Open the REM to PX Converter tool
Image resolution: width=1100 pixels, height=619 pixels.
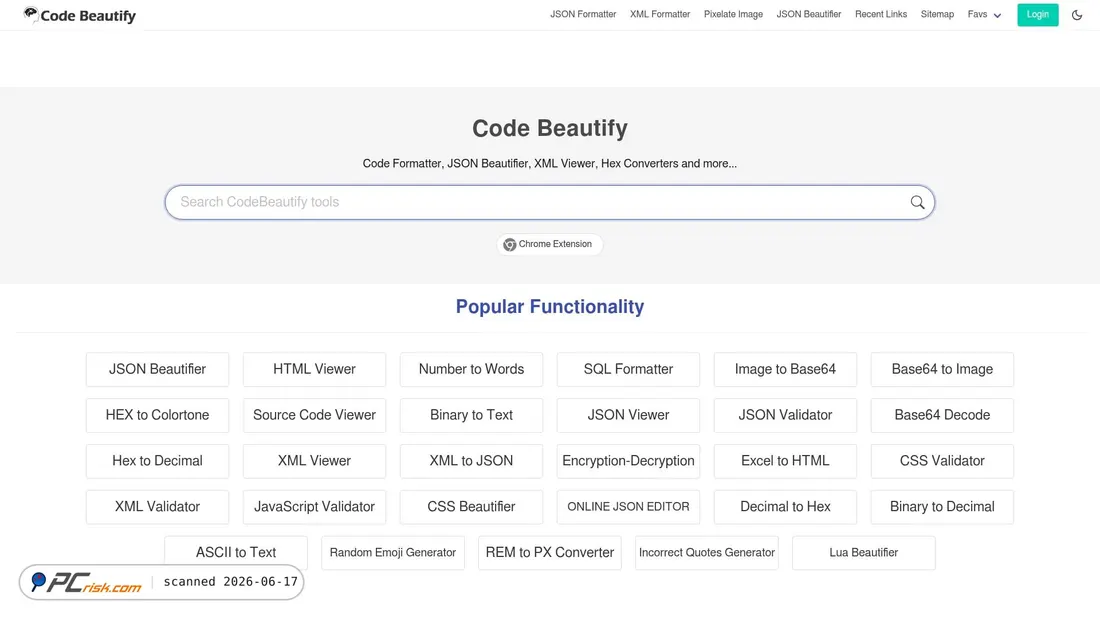(x=550, y=552)
